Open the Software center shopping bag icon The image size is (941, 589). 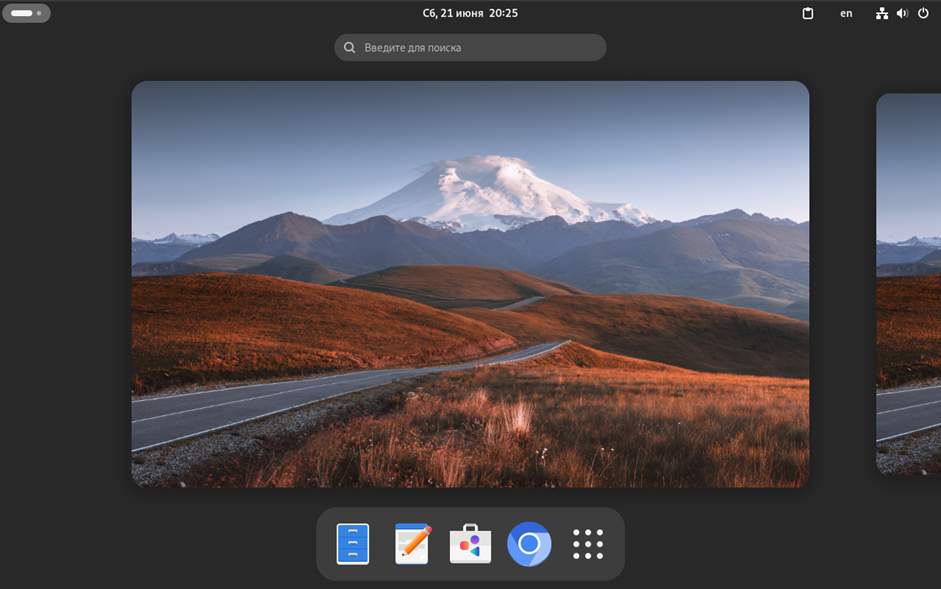coord(470,544)
